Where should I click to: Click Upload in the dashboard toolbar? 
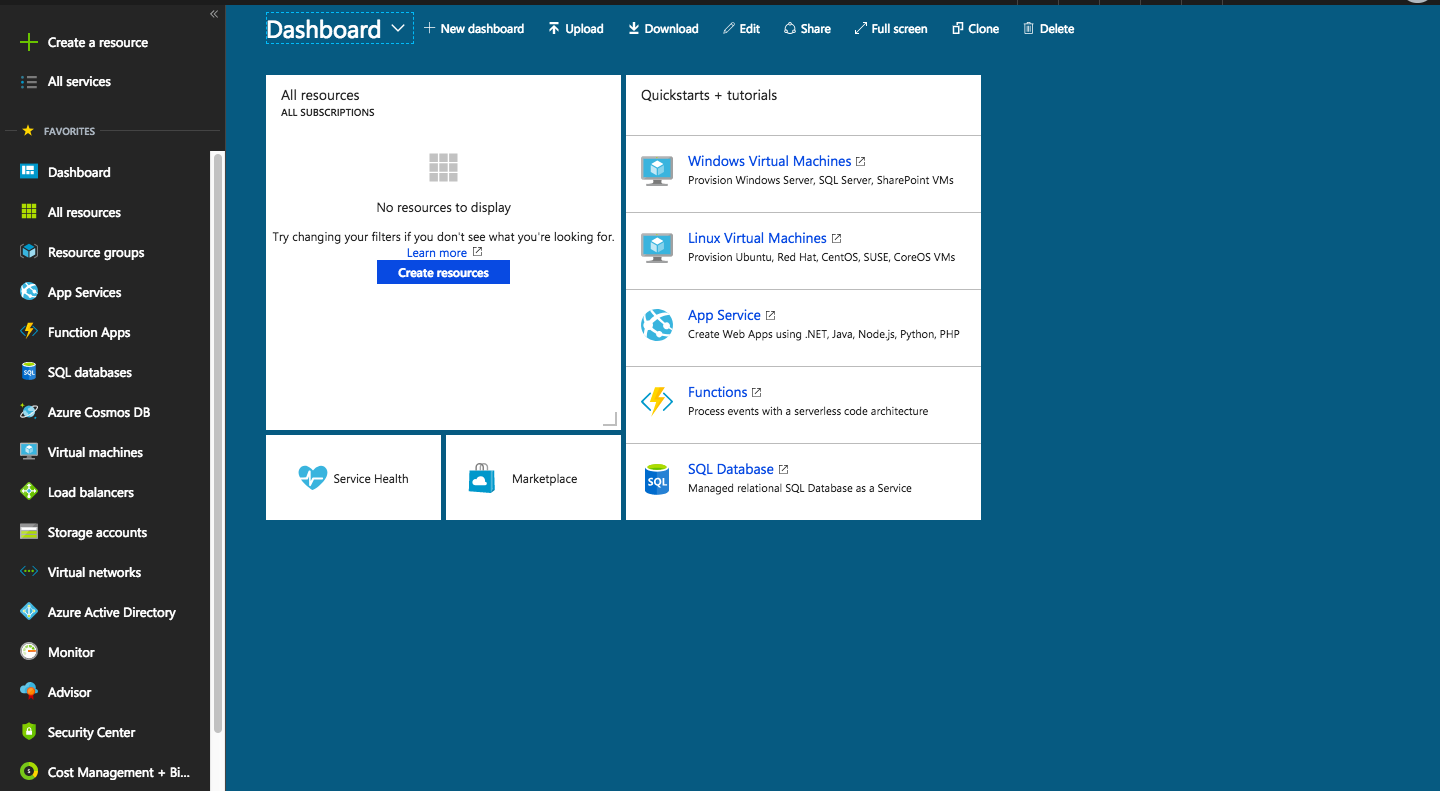point(576,29)
